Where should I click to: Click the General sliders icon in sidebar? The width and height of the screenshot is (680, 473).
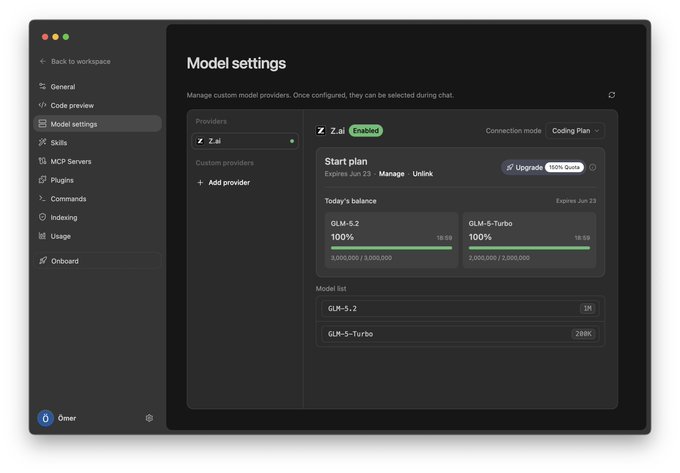[x=42, y=86]
